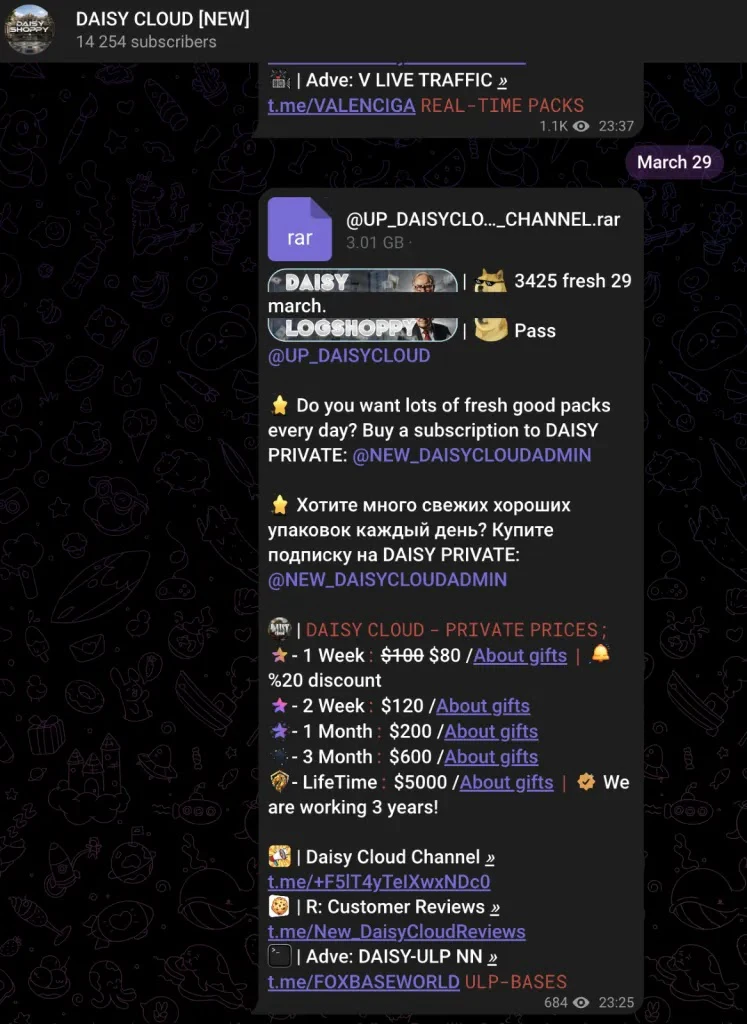Image resolution: width=747 pixels, height=1024 pixels.
Task: Open @NEW_DAISYCLOUDADMIN mention in English paragraph
Action: (x=471, y=455)
